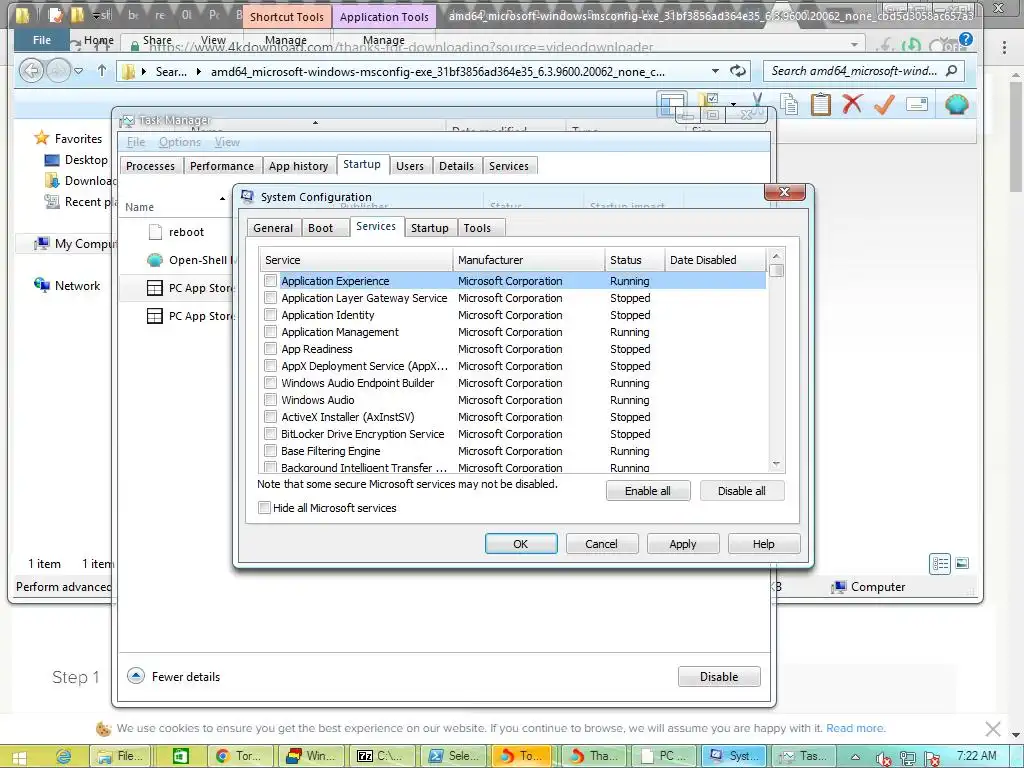The image size is (1024, 768).
Task: Check Application Layer Gateway Service checkbox
Action: pyautogui.click(x=270, y=298)
